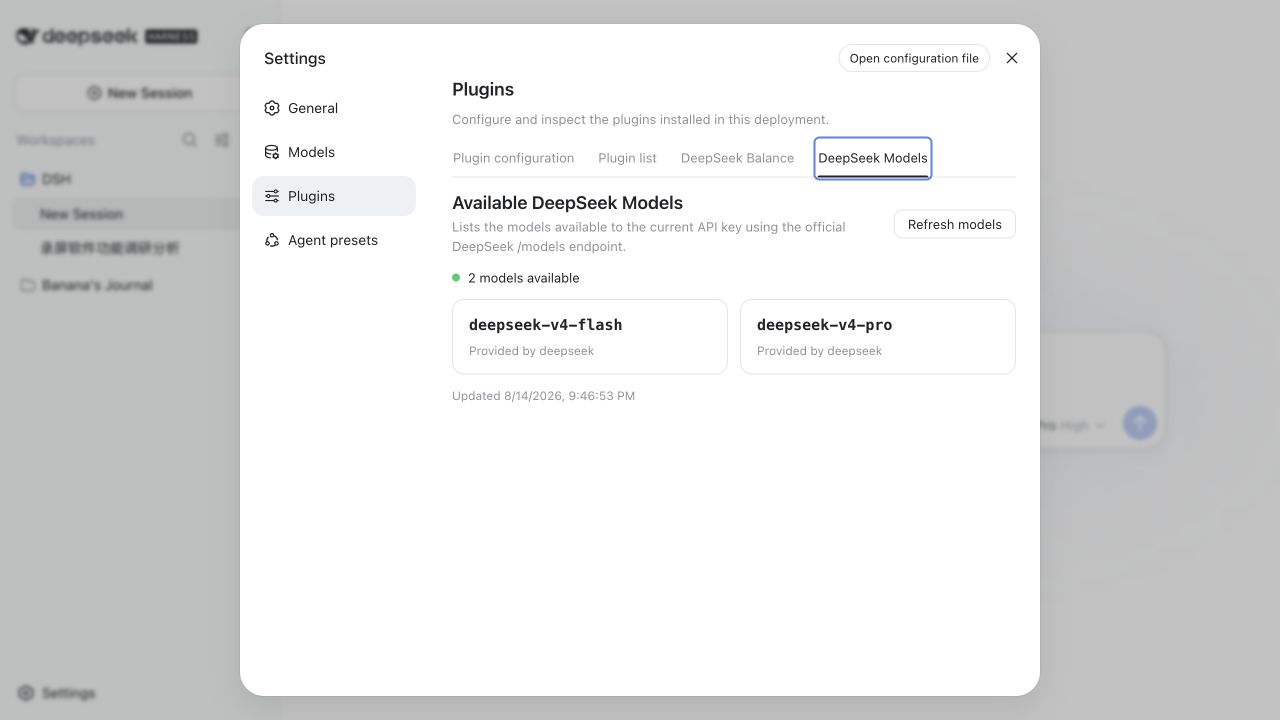The image size is (1280, 720).
Task: Switch to the Plugin list tab
Action: point(627,158)
